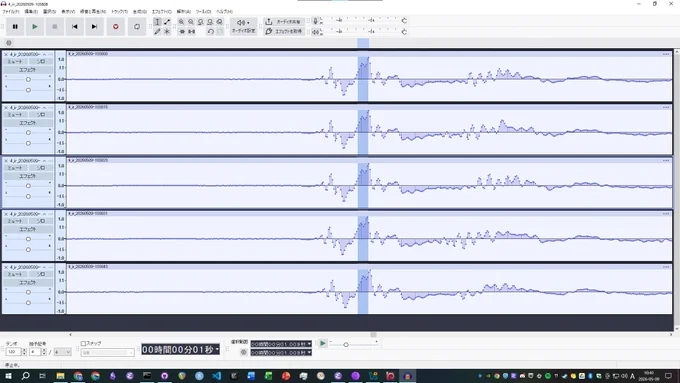
Task: Click the Windows Start button
Action: (x=8, y=376)
